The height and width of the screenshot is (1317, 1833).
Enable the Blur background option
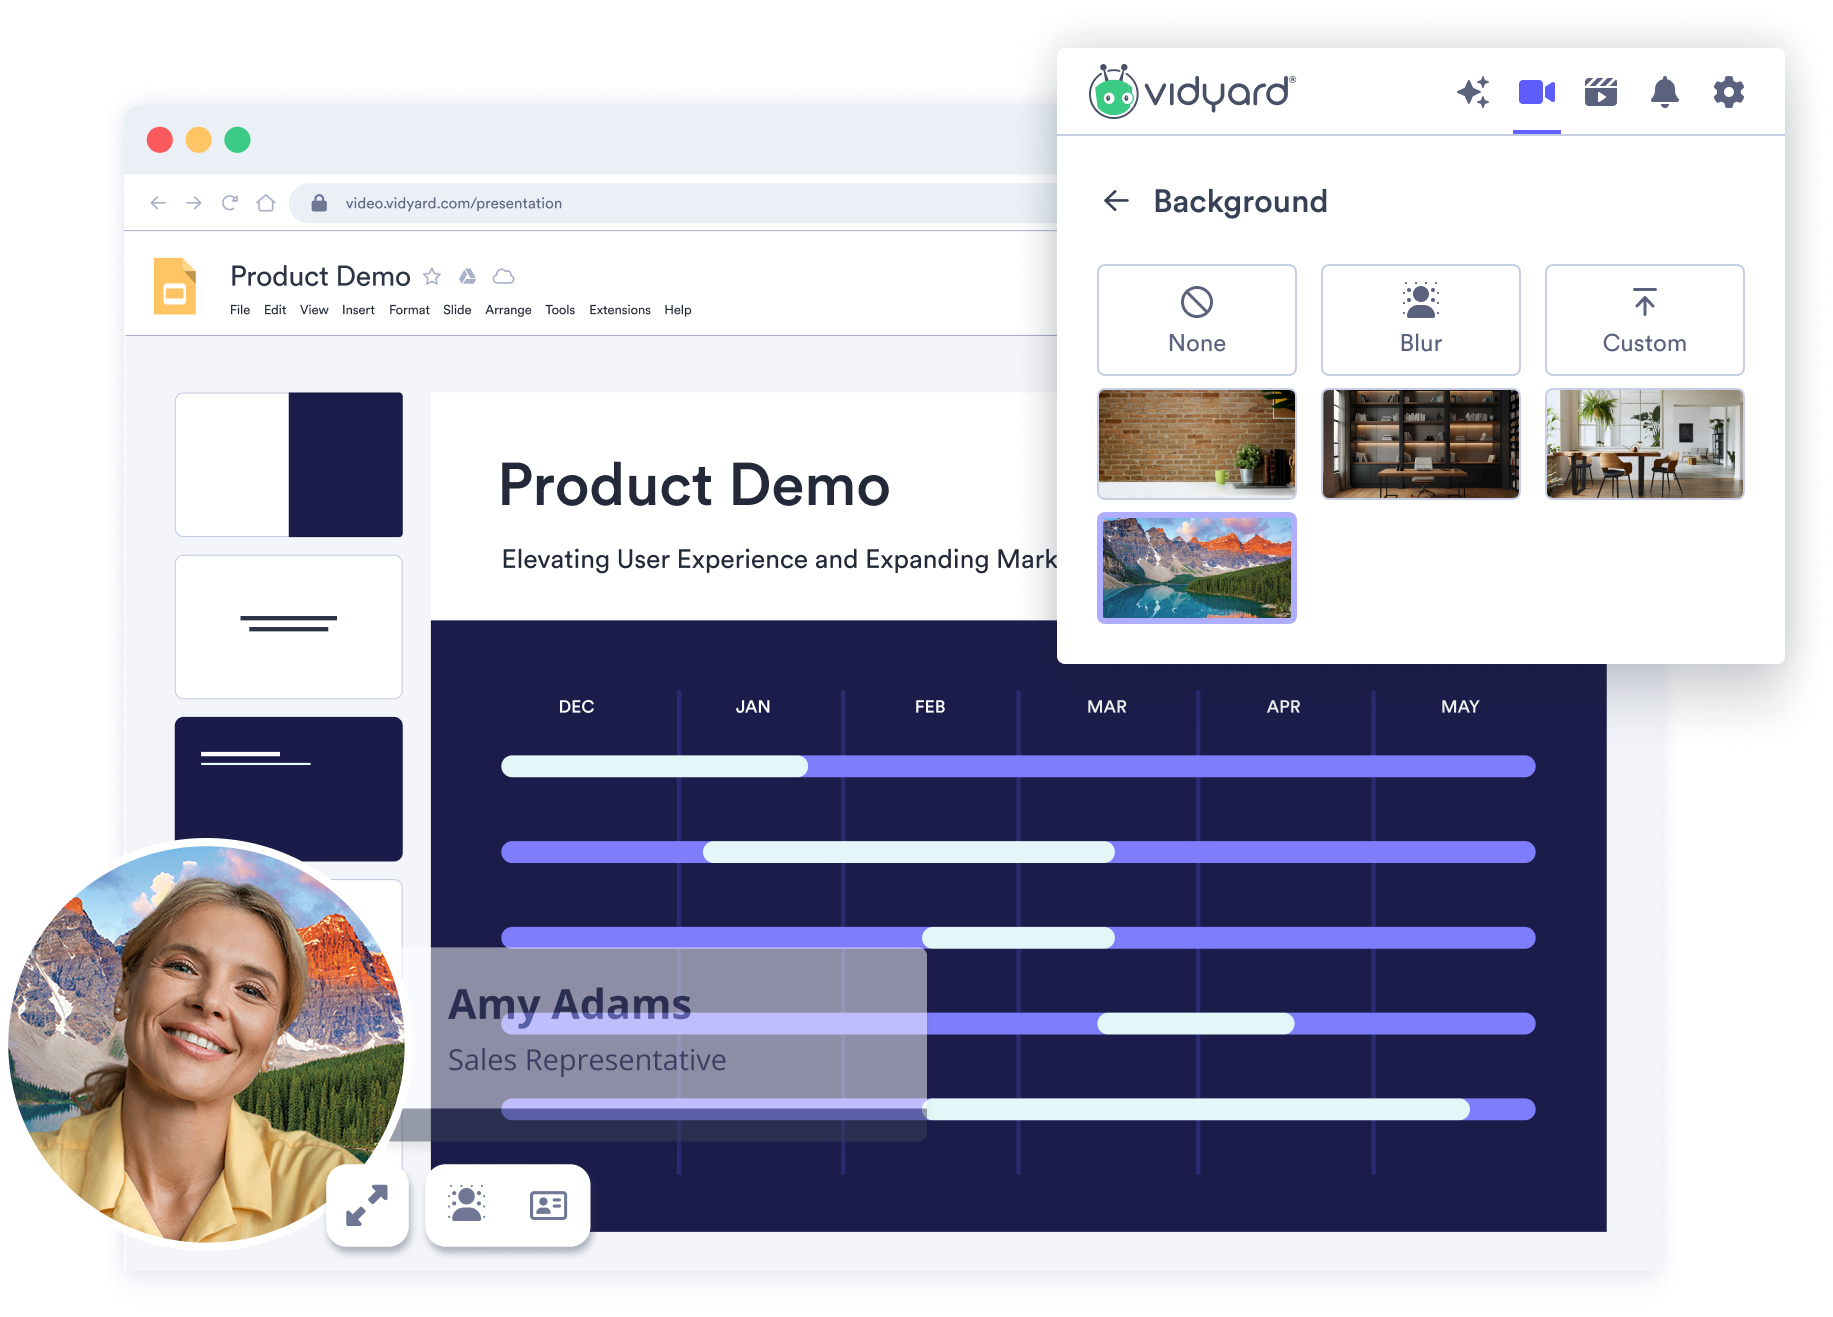(1420, 320)
